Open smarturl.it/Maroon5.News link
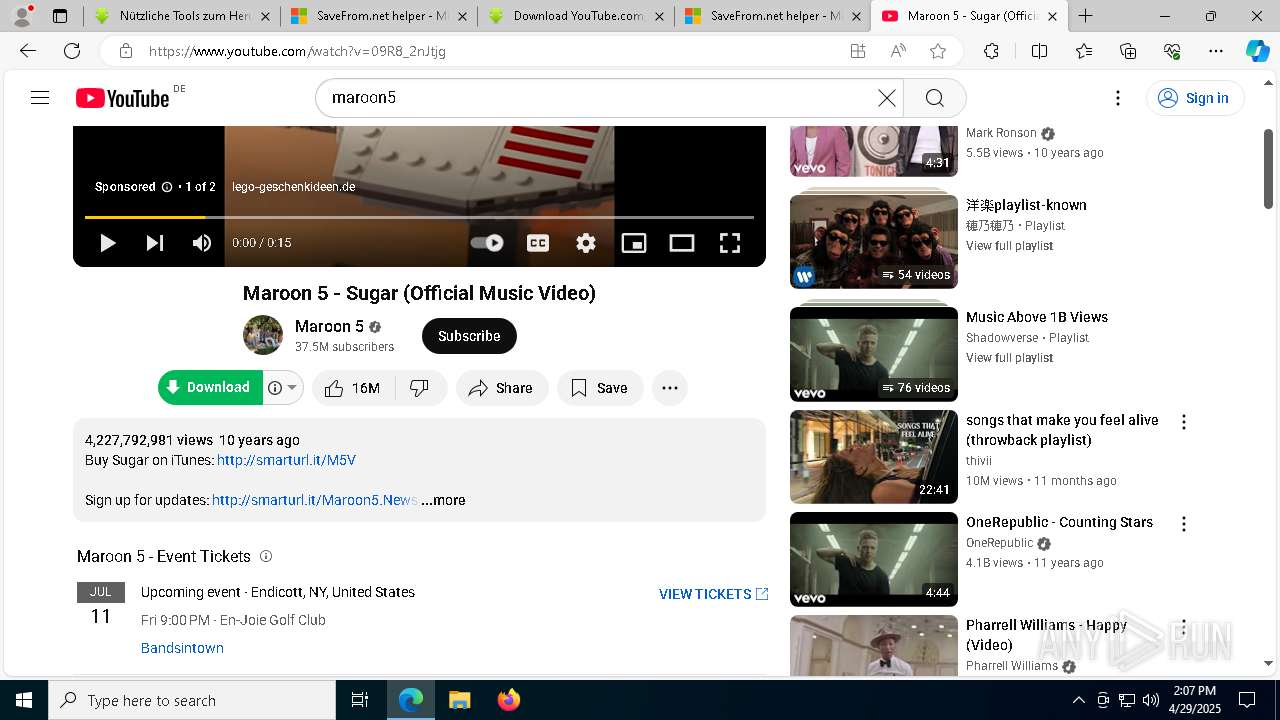 (314, 500)
